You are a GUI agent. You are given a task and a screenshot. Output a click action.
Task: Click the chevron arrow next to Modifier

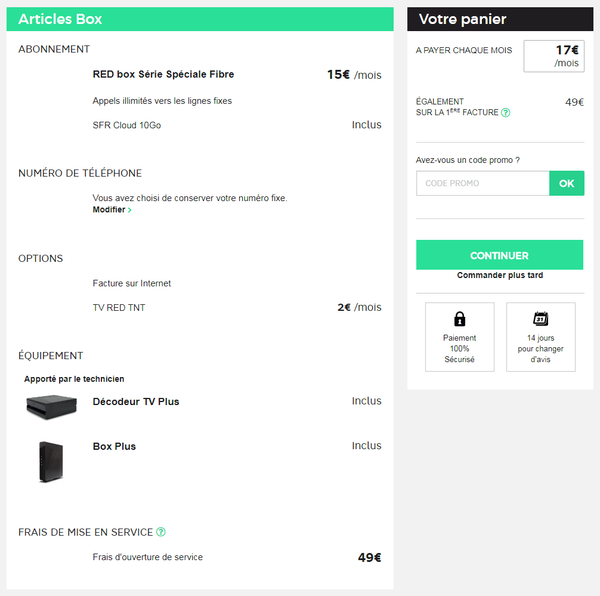pyautogui.click(x=130, y=210)
